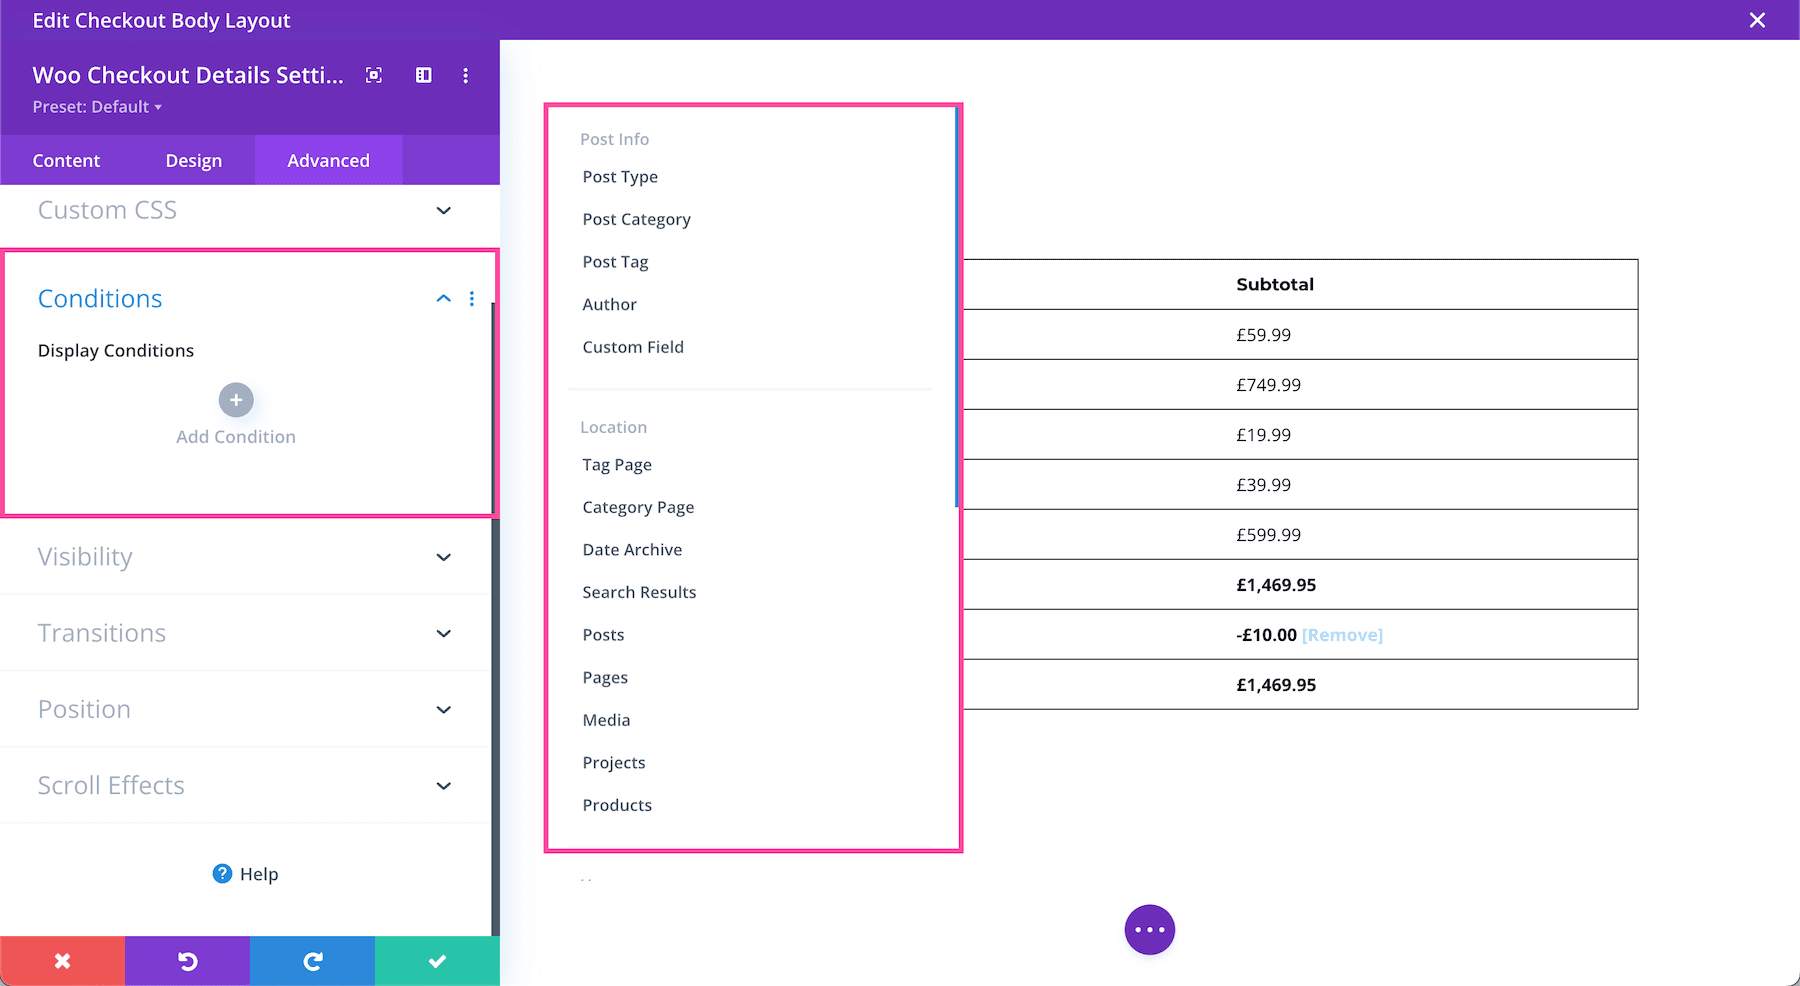Switch to the Content tab
Image resolution: width=1800 pixels, height=986 pixels.
pyautogui.click(x=66, y=160)
